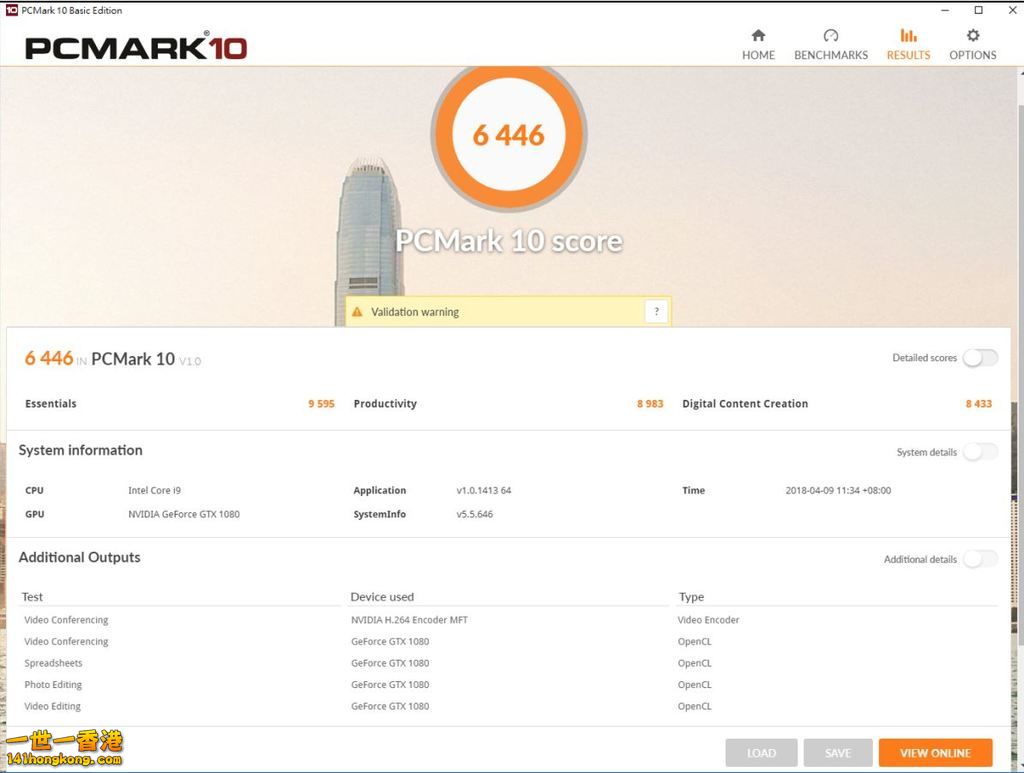
Task: Click the SystemInfo version v5.5.646
Action: 475,514
